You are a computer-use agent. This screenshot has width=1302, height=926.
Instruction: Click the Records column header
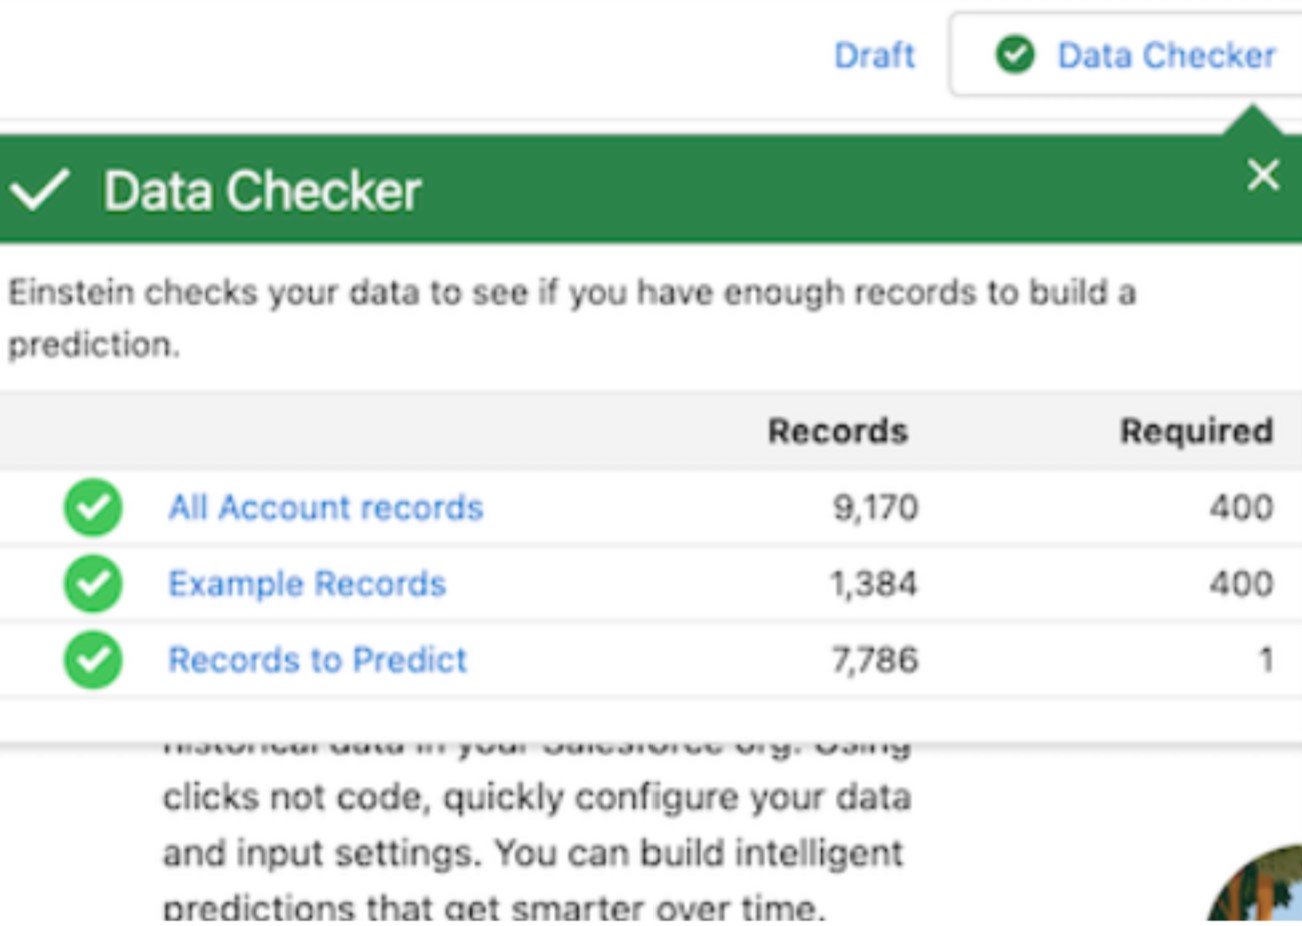837,432
